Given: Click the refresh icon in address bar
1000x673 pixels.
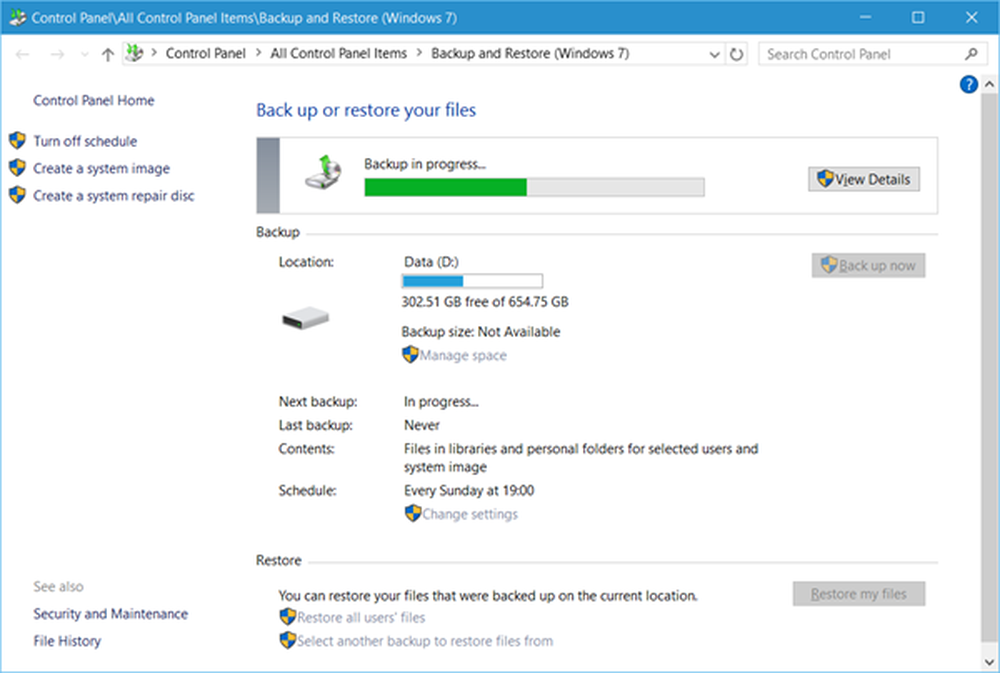Looking at the screenshot, I should click(x=737, y=54).
